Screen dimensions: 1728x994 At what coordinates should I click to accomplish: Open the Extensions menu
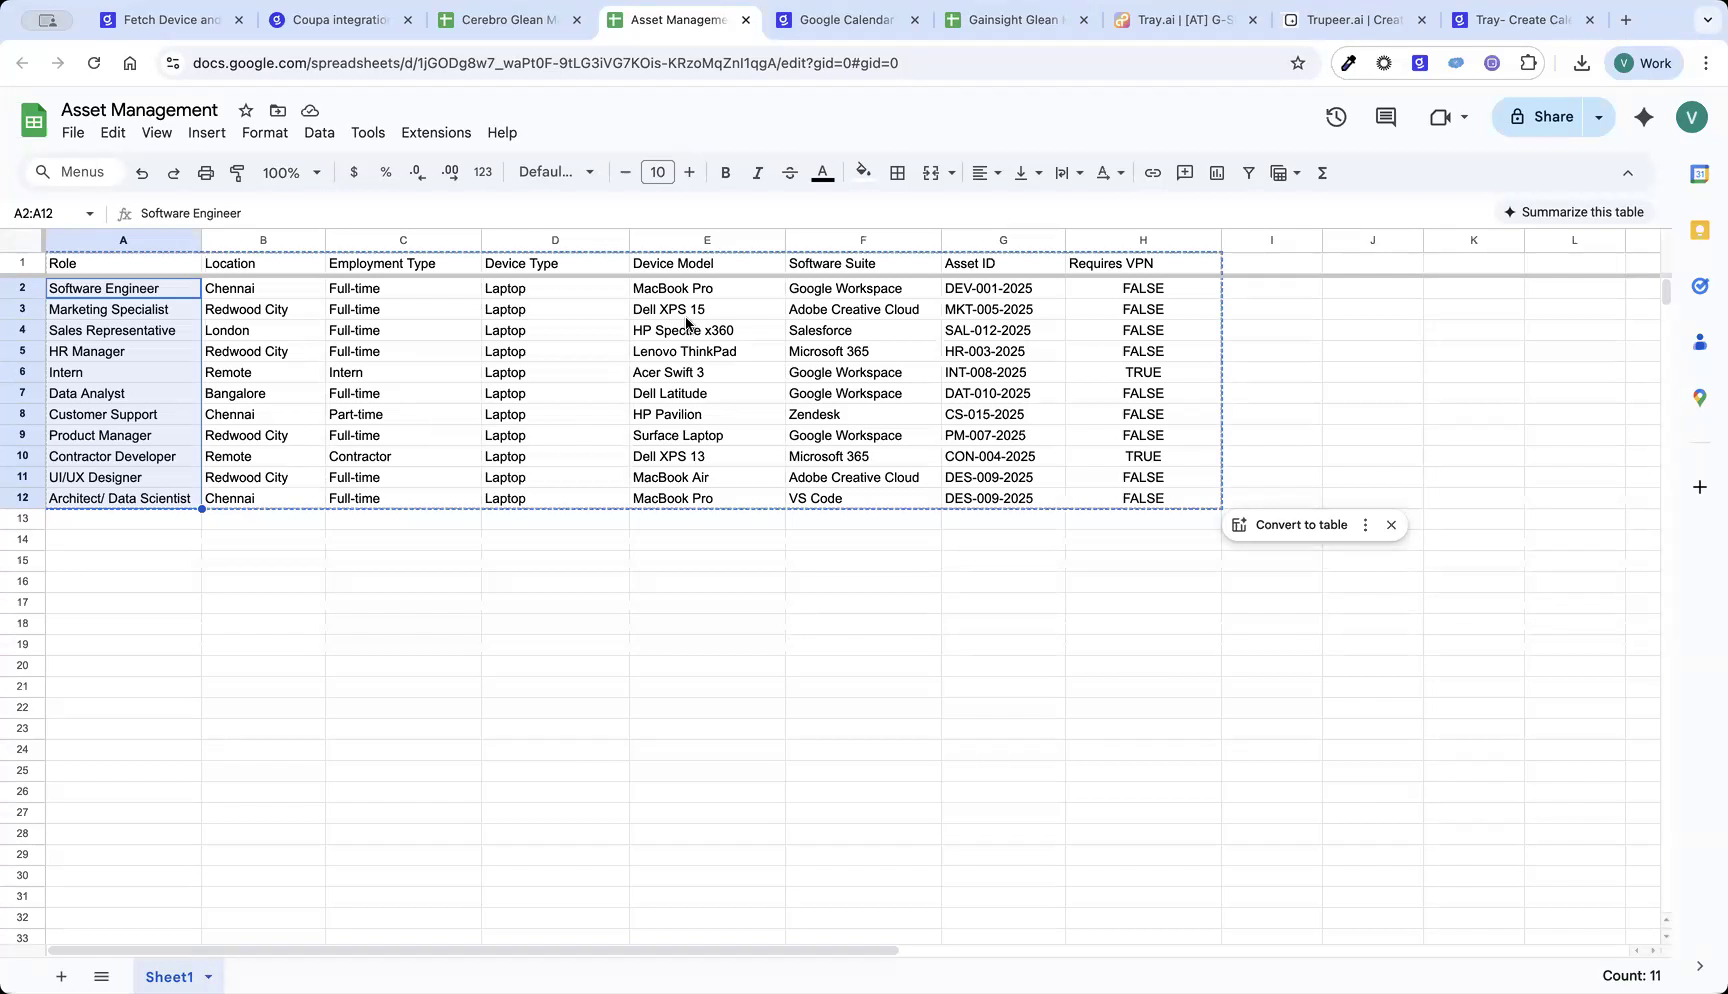[435, 132]
